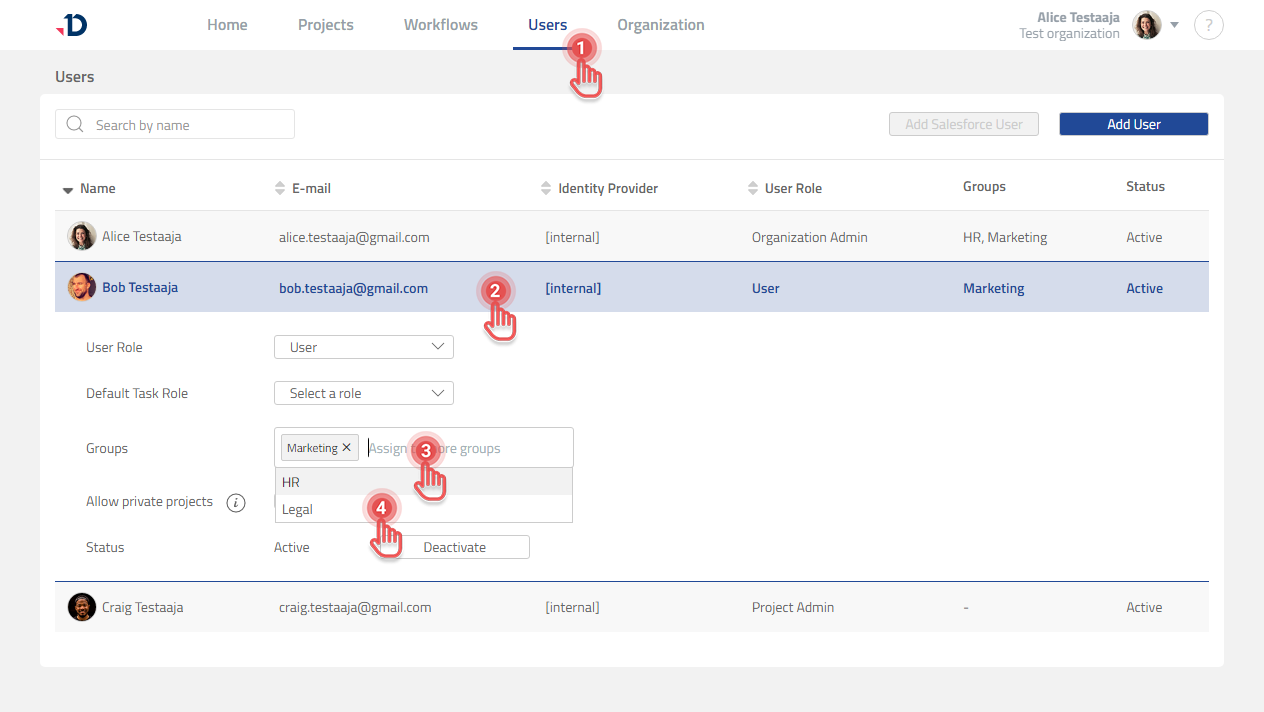This screenshot has height=712, width=1264.
Task: Click the search magnifier icon
Action: pyautogui.click(x=74, y=125)
